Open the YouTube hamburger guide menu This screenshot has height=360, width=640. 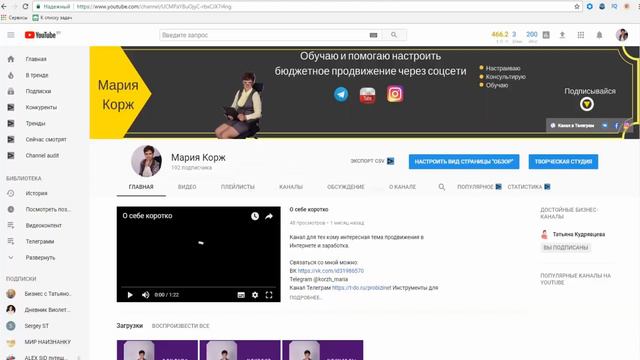pos(11,35)
